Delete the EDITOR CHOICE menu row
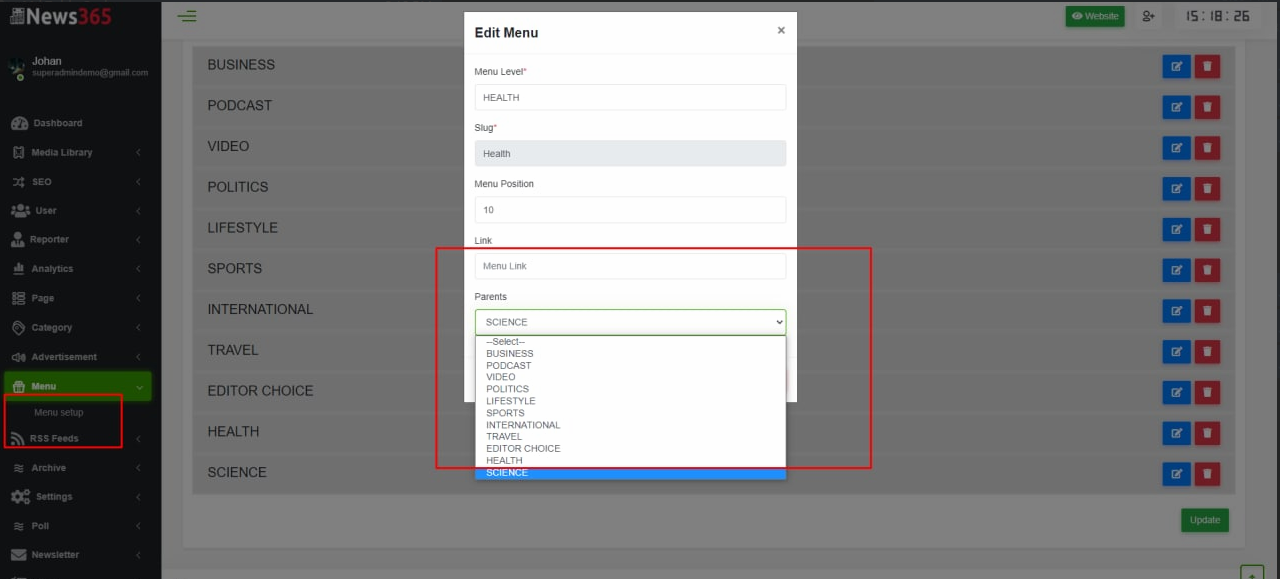 [x=1207, y=392]
